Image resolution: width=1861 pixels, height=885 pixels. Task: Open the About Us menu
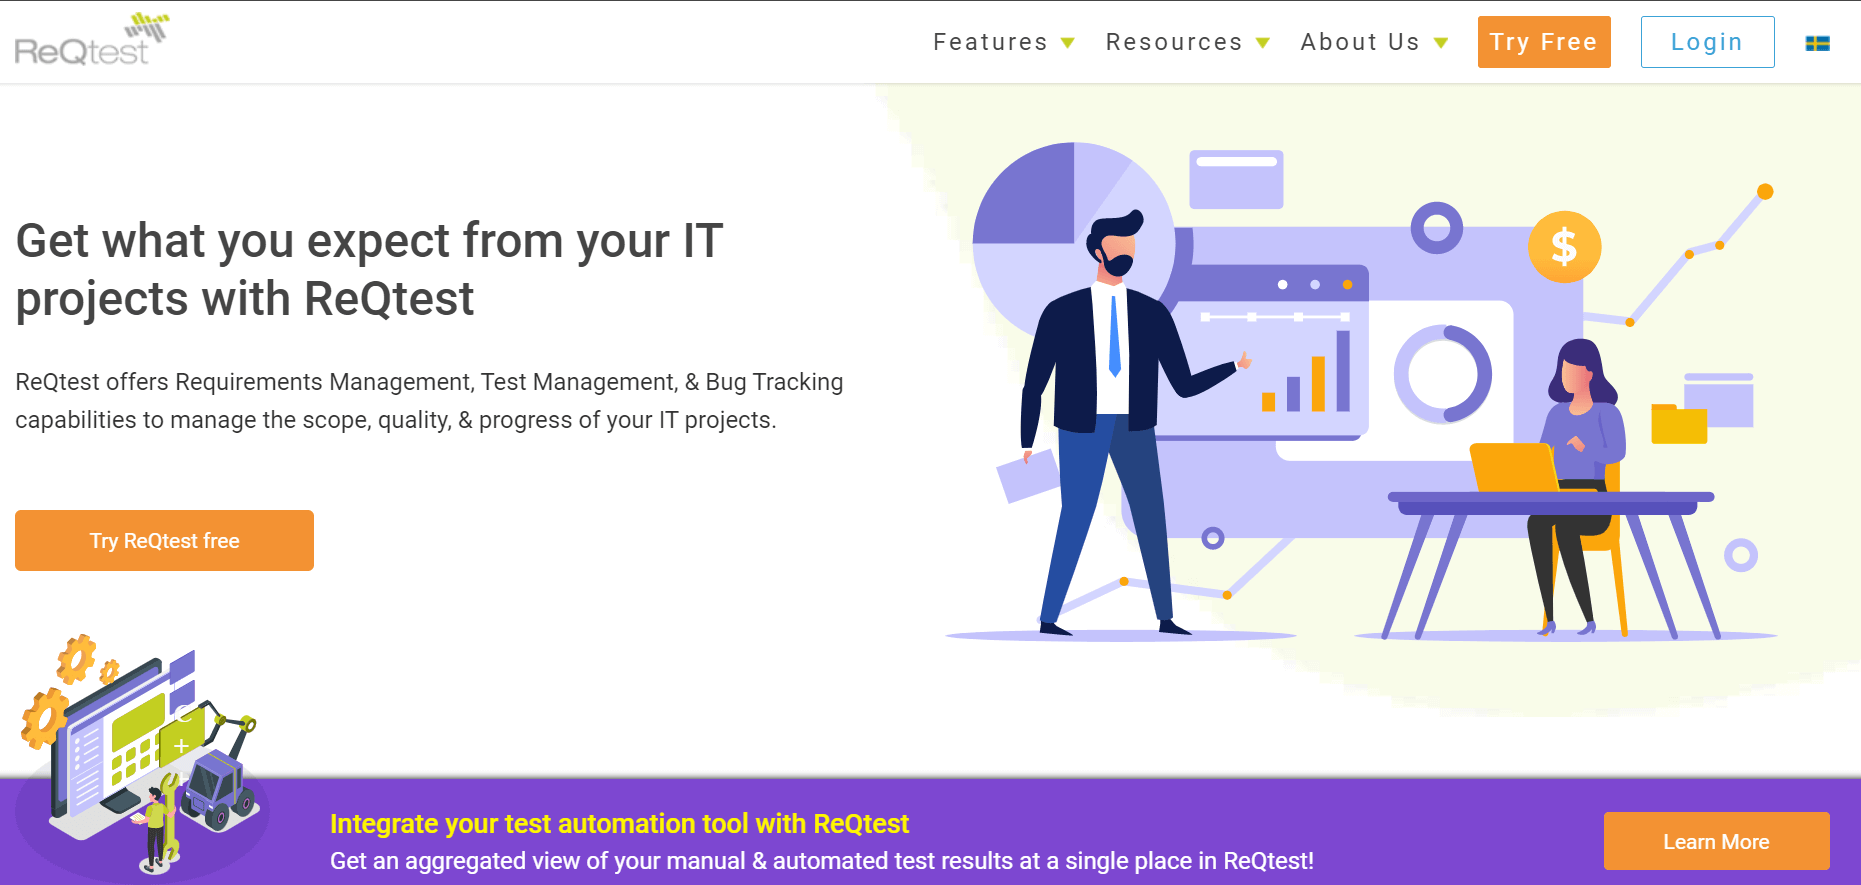[x=1360, y=42]
